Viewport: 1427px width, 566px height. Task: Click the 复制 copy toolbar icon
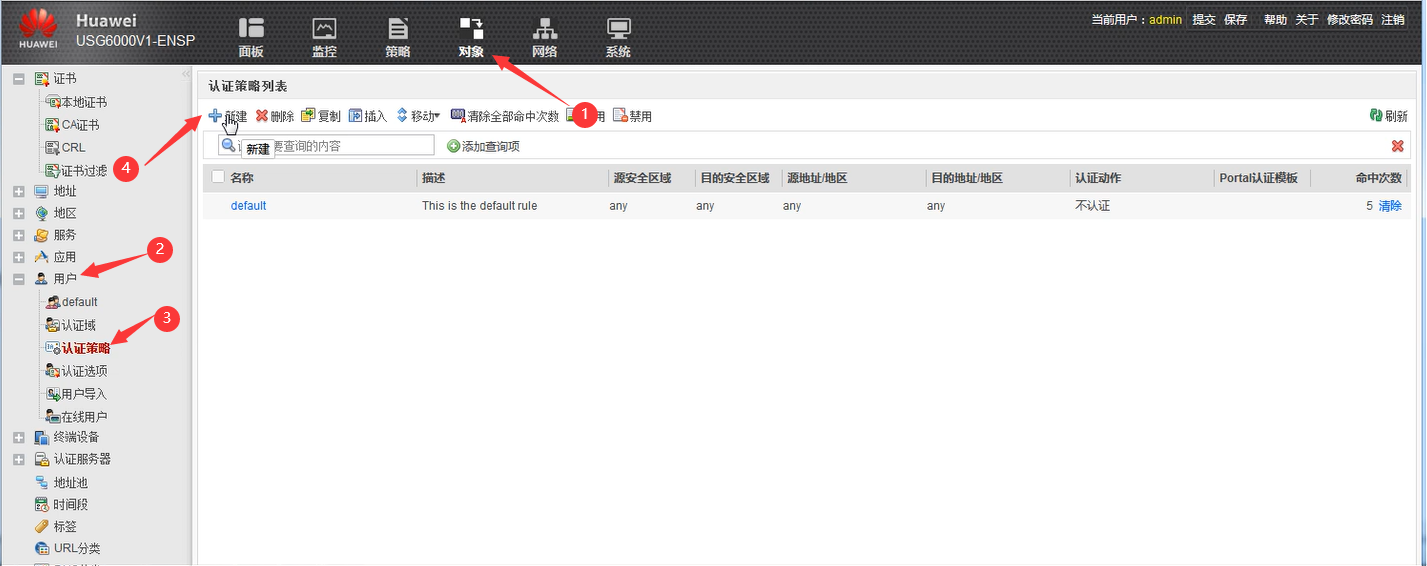[x=309, y=116]
